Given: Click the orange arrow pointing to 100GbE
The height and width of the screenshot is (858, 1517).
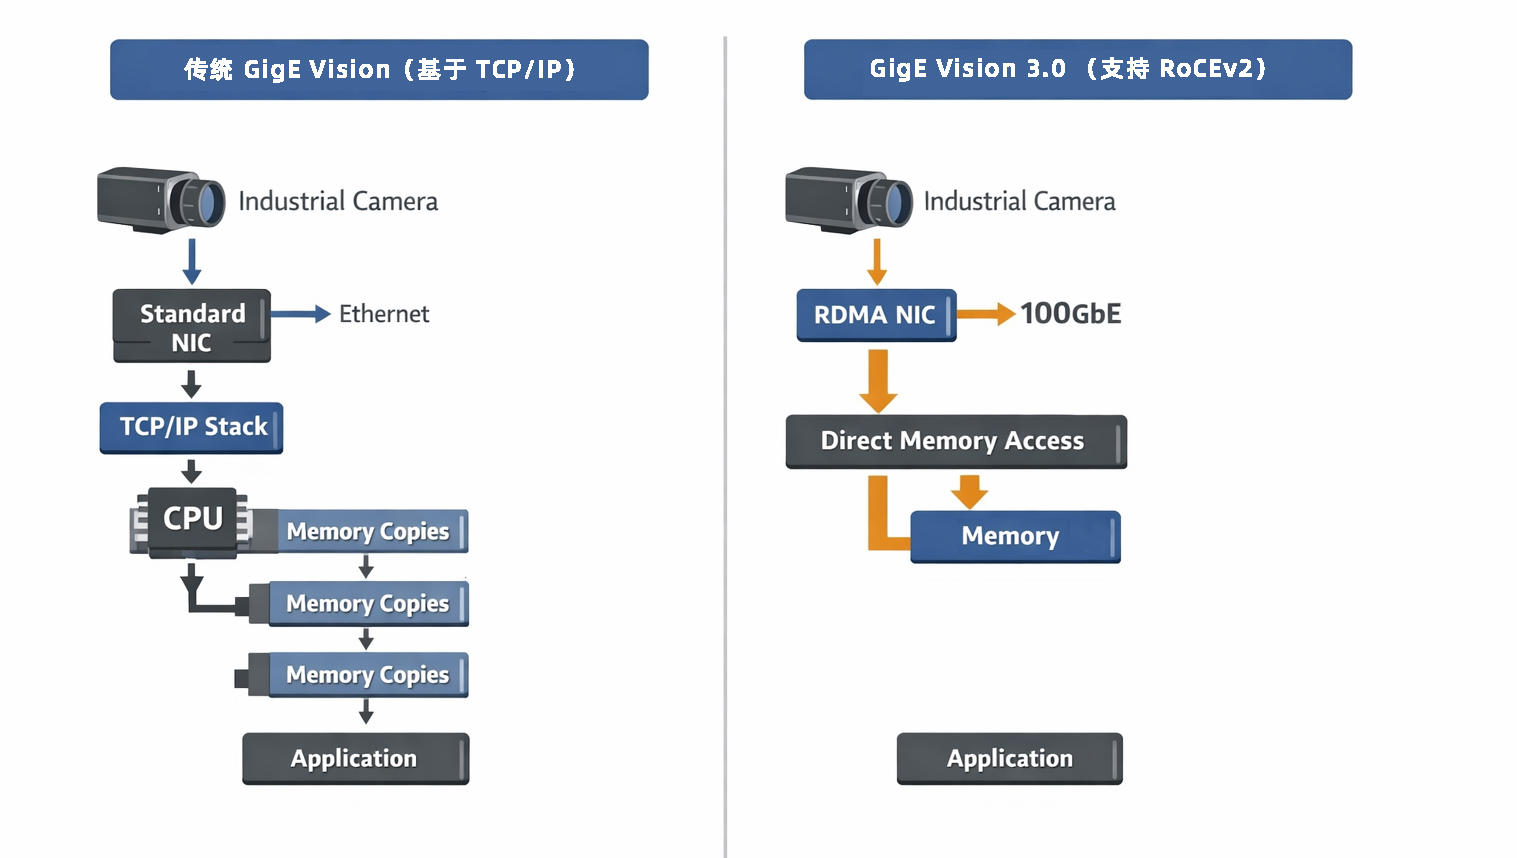Looking at the screenshot, I should tap(985, 314).
